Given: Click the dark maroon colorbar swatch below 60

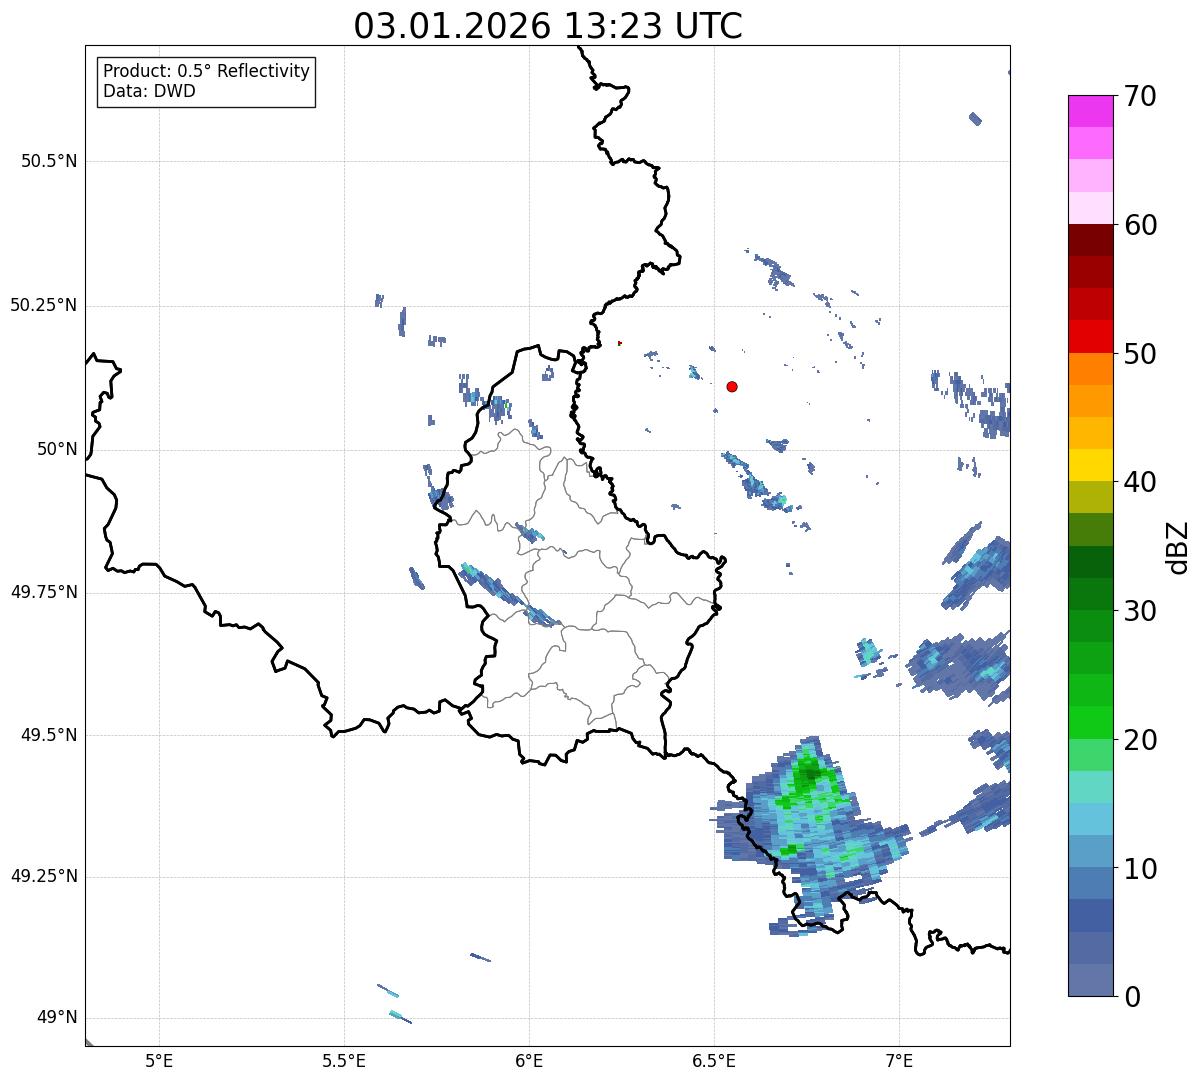Looking at the screenshot, I should click(1090, 240).
